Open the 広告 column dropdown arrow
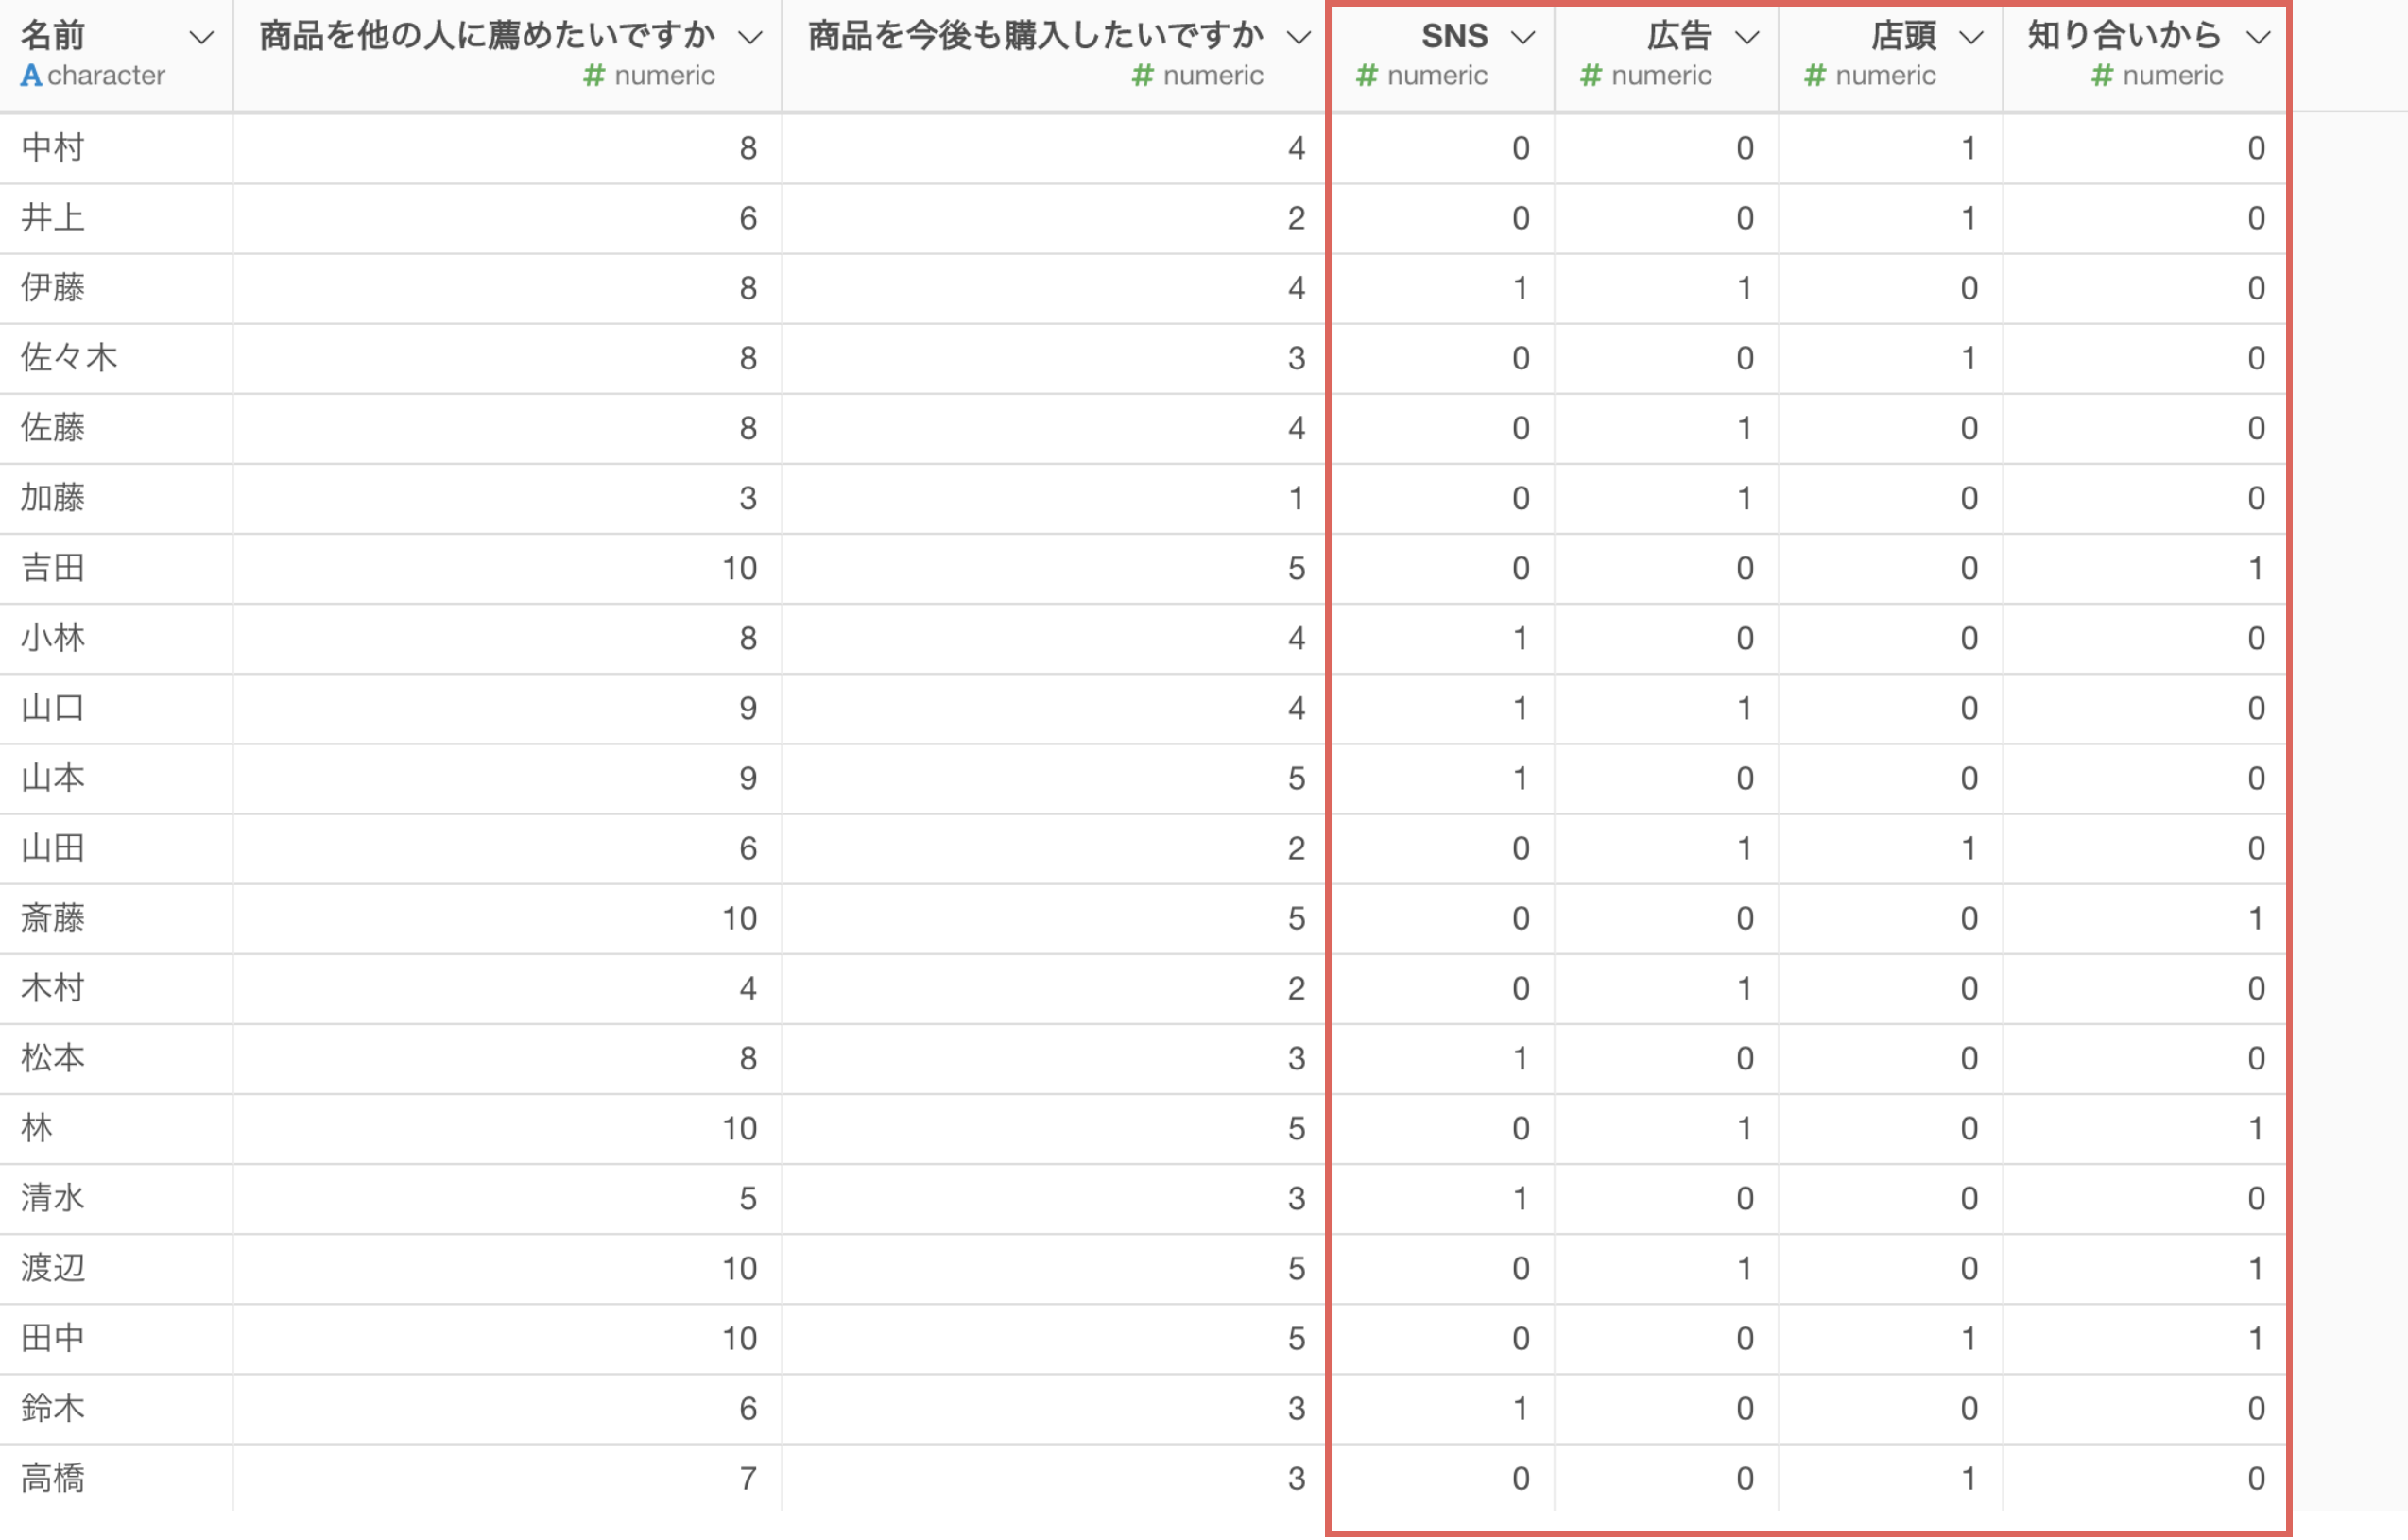Image resolution: width=2408 pixels, height=1540 pixels. (1746, 38)
